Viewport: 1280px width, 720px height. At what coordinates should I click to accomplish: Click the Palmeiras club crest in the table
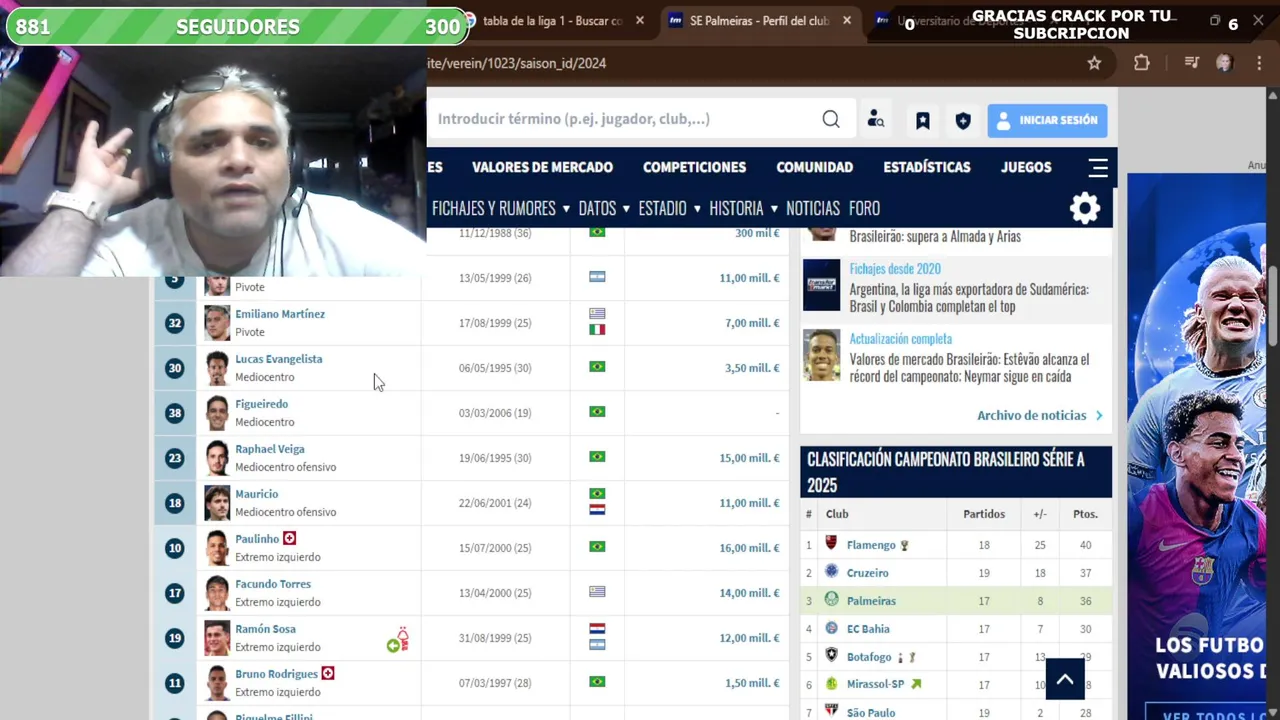[x=831, y=600]
